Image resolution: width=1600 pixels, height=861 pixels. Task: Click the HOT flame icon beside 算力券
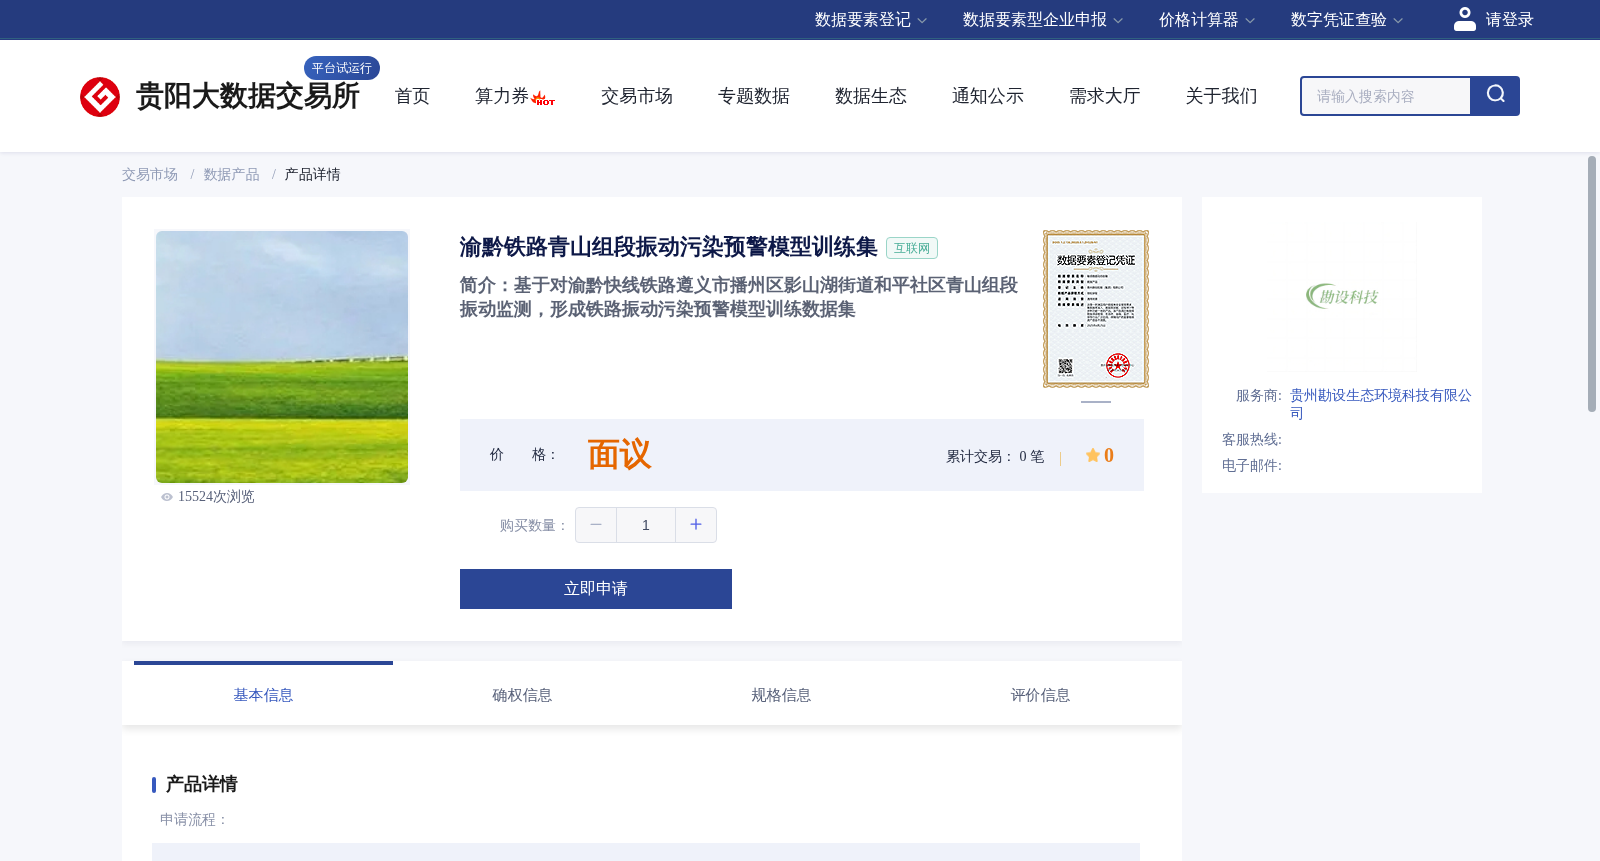tap(543, 98)
